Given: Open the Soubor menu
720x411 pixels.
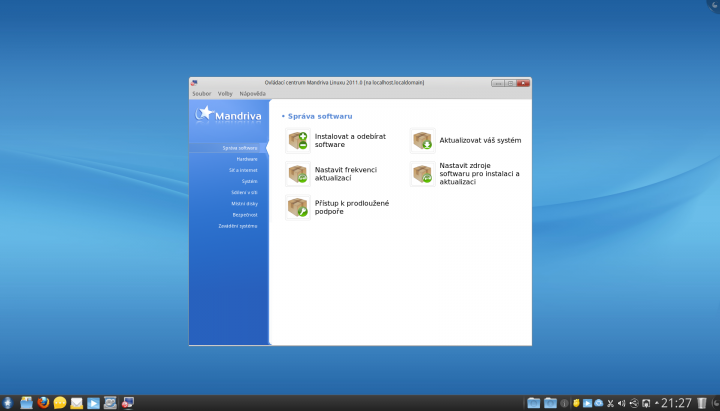Looking at the screenshot, I should click(x=201, y=93).
